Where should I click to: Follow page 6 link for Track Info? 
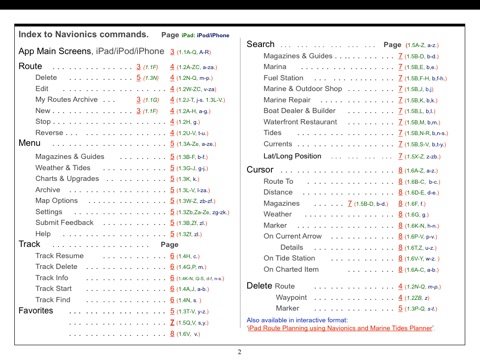pyautogui.click(x=172, y=278)
